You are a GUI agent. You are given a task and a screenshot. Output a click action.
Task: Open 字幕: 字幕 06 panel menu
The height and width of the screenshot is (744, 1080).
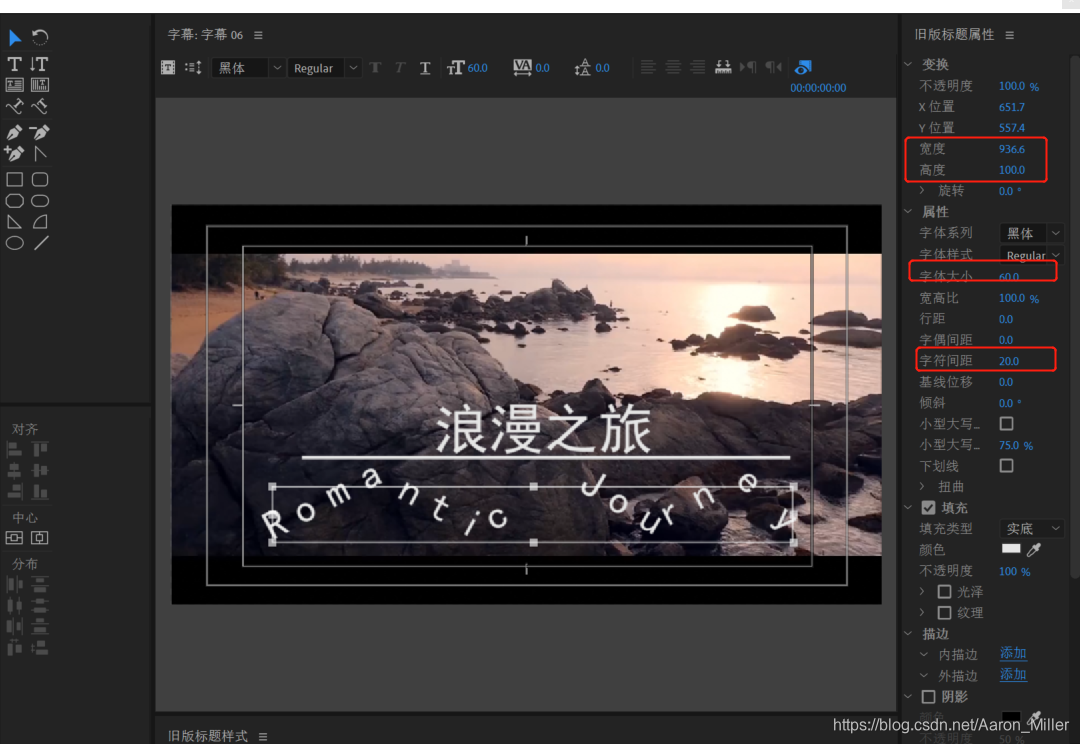tap(258, 35)
